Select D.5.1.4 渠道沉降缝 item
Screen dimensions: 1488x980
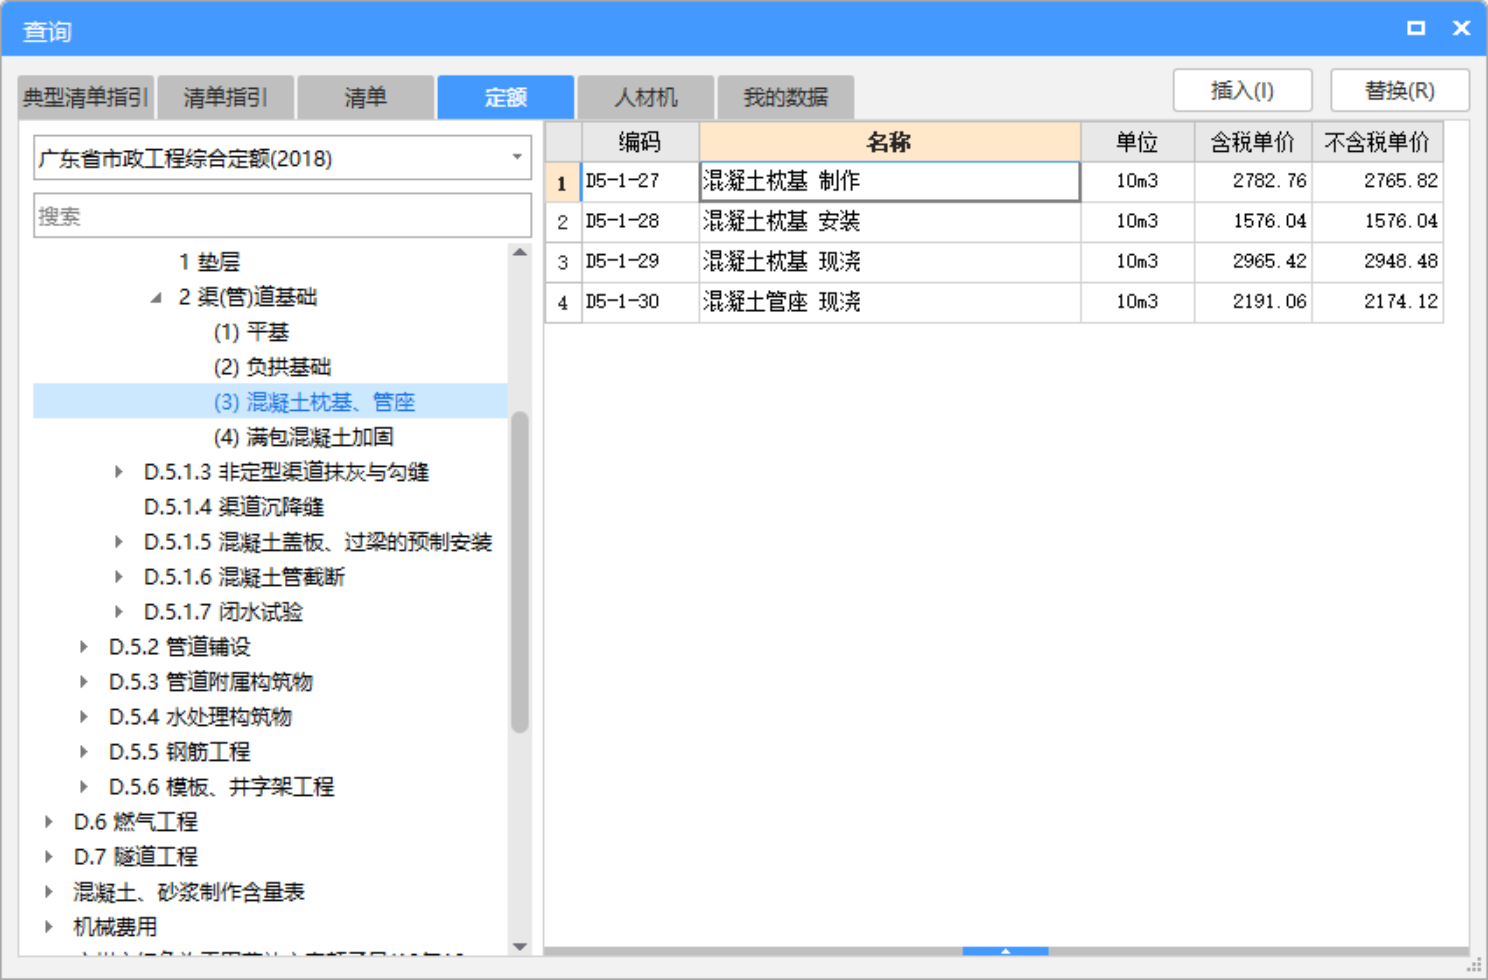[234, 507]
